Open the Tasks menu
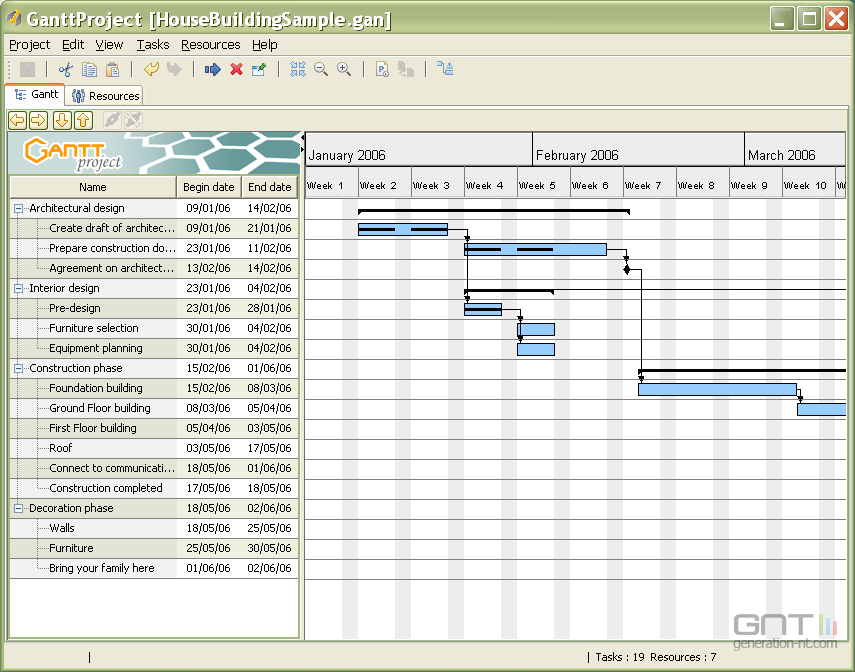 coord(153,45)
